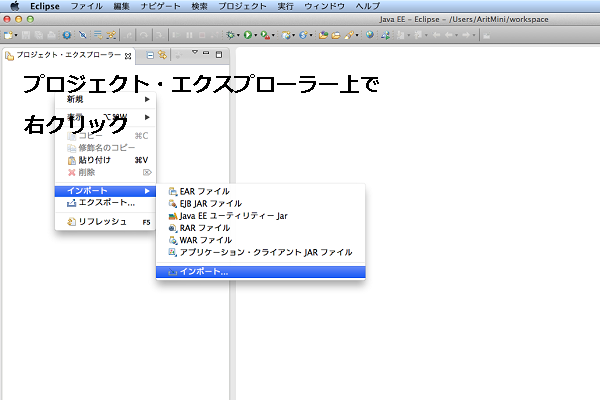Click the blue figure with green arrow toolbar icon
The height and width of the screenshot is (400, 600).
point(385,35)
